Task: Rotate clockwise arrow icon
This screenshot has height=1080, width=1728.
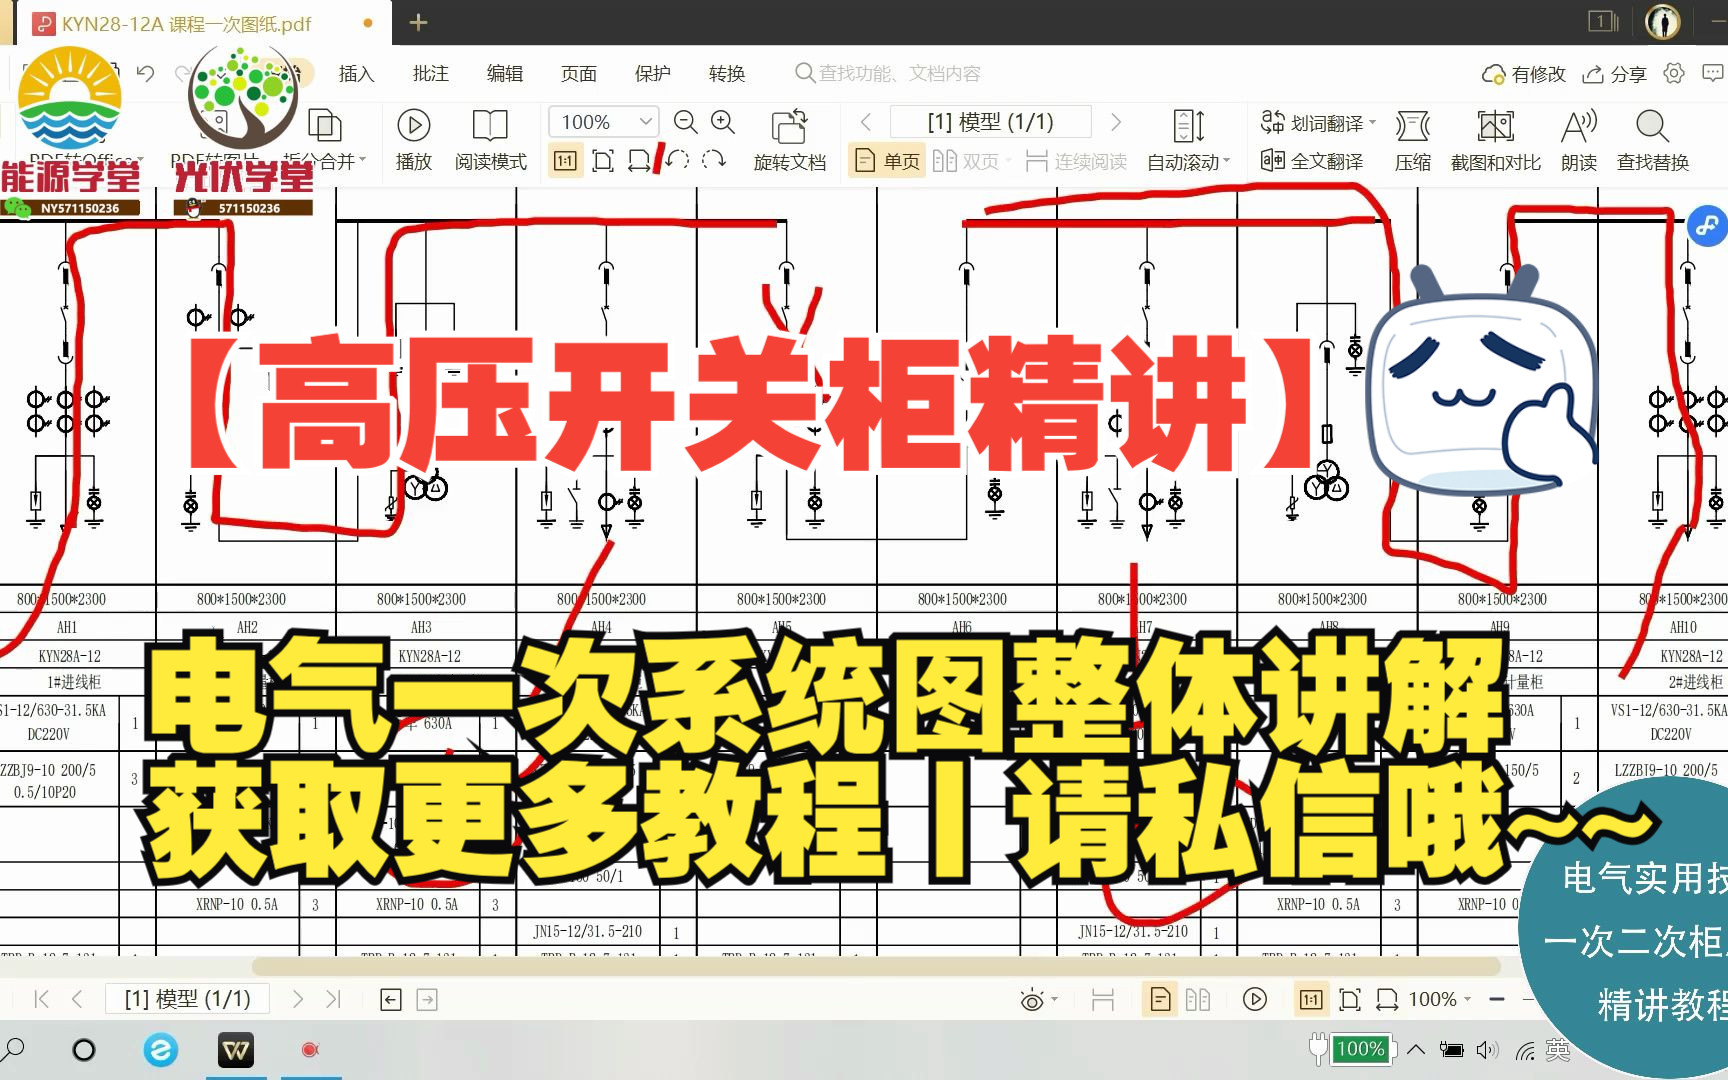Action: [713, 160]
